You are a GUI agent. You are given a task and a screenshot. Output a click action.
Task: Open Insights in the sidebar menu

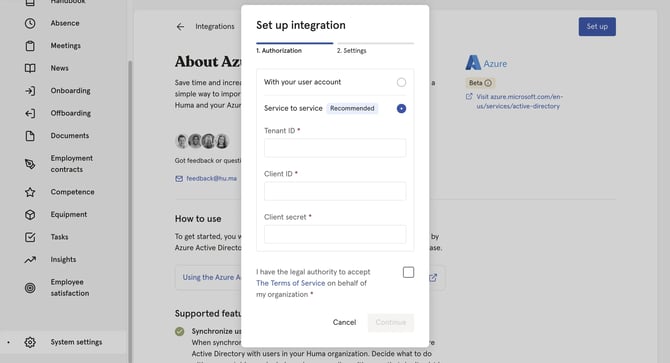click(63, 260)
